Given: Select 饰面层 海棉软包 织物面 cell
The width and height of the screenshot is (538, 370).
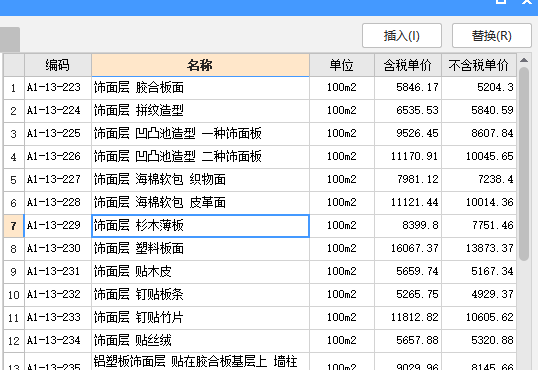Looking at the screenshot, I should 200,180.
